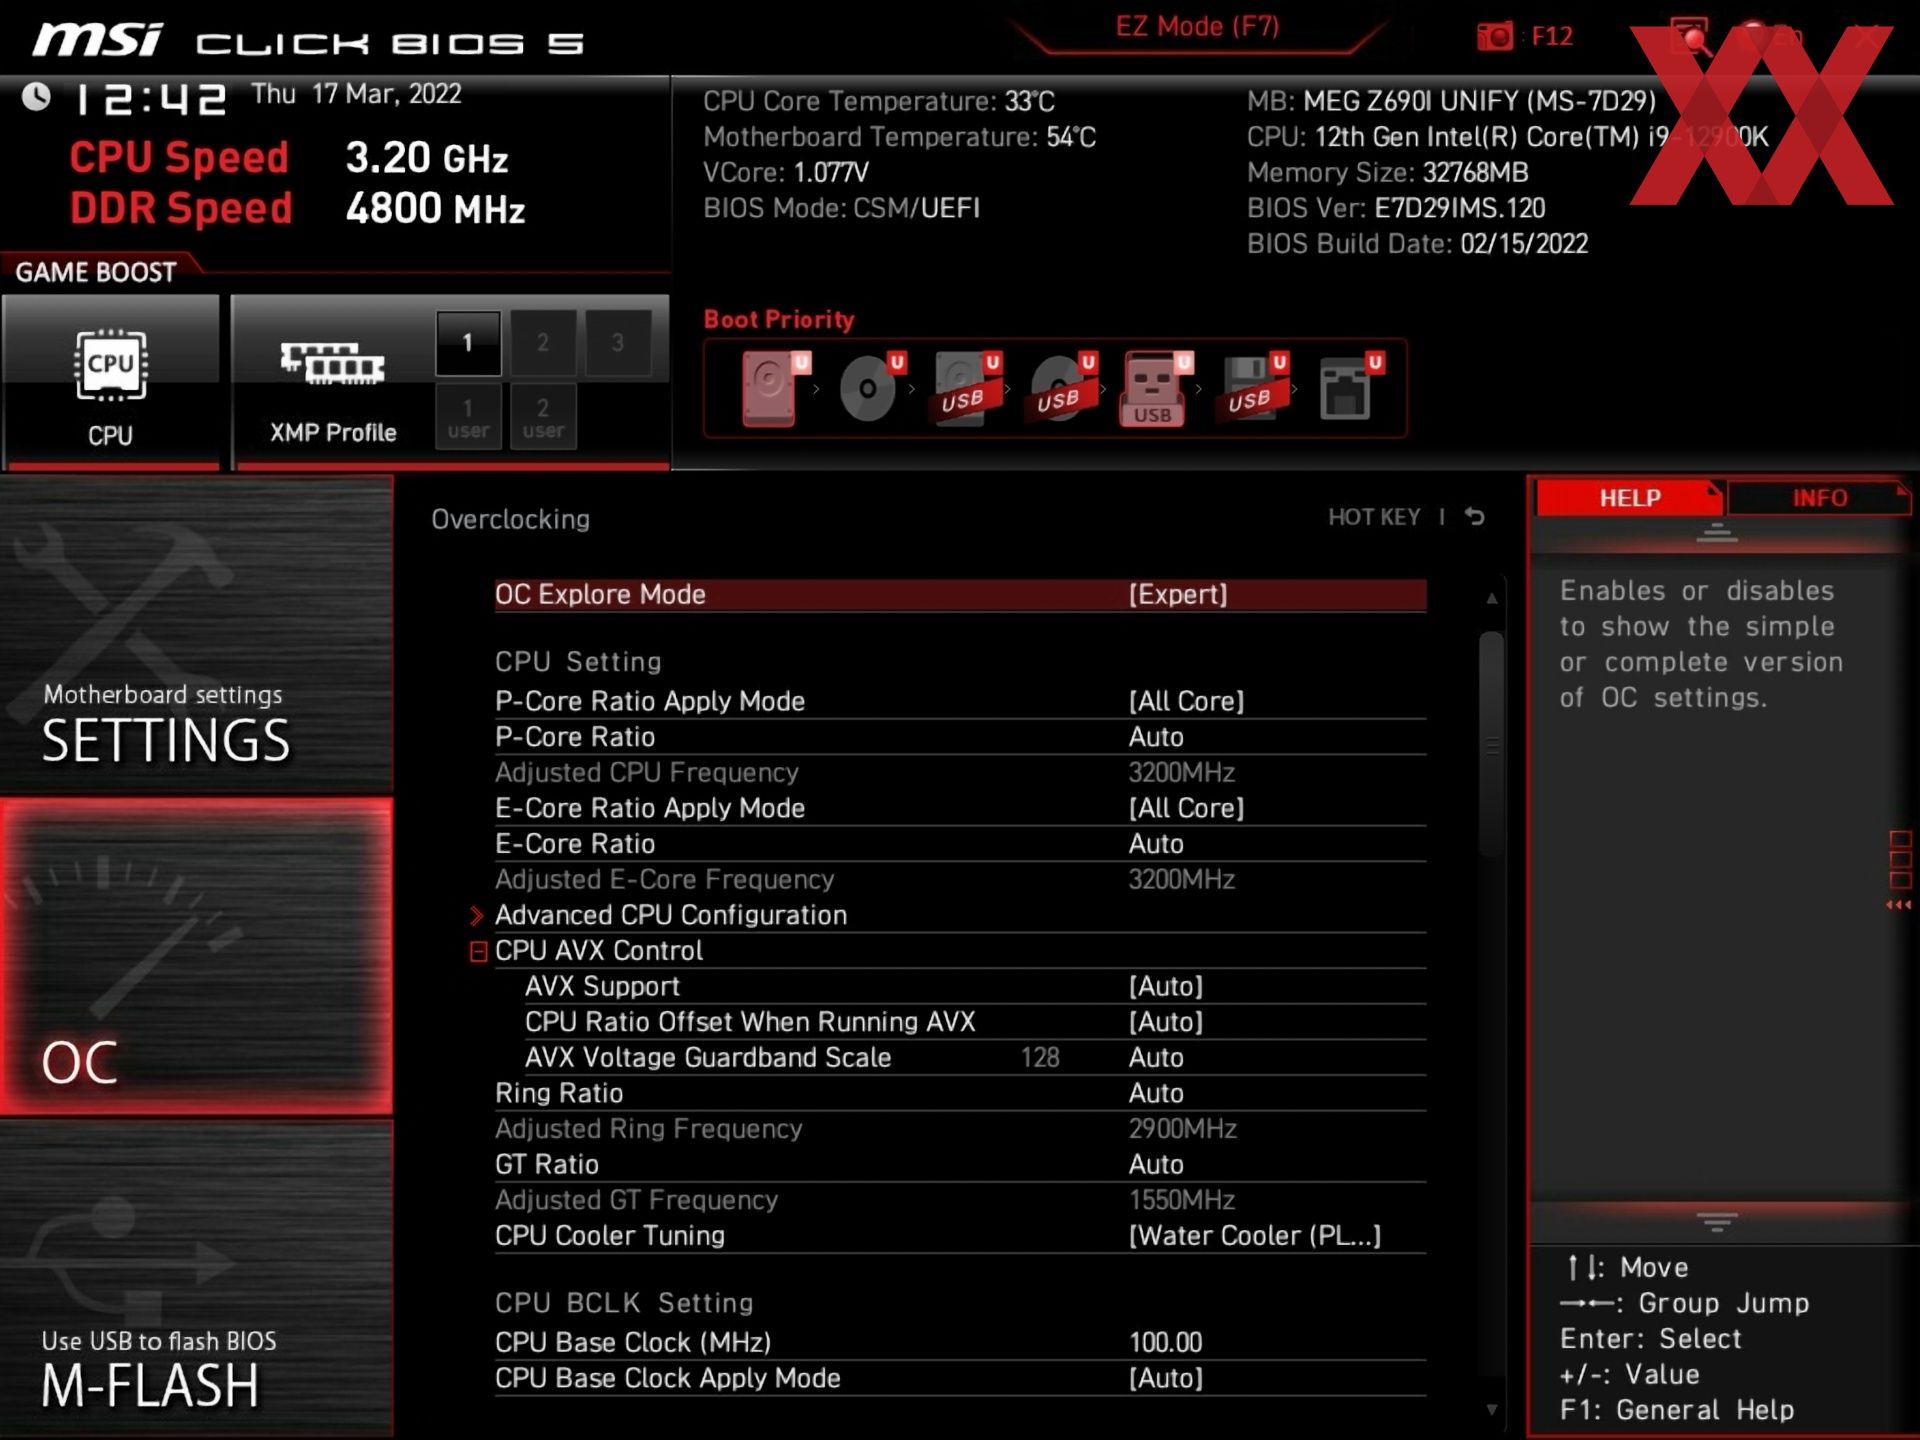This screenshot has height=1440, width=1920.
Task: Switch to EZ Mode (F7)
Action: pyautogui.click(x=1197, y=27)
